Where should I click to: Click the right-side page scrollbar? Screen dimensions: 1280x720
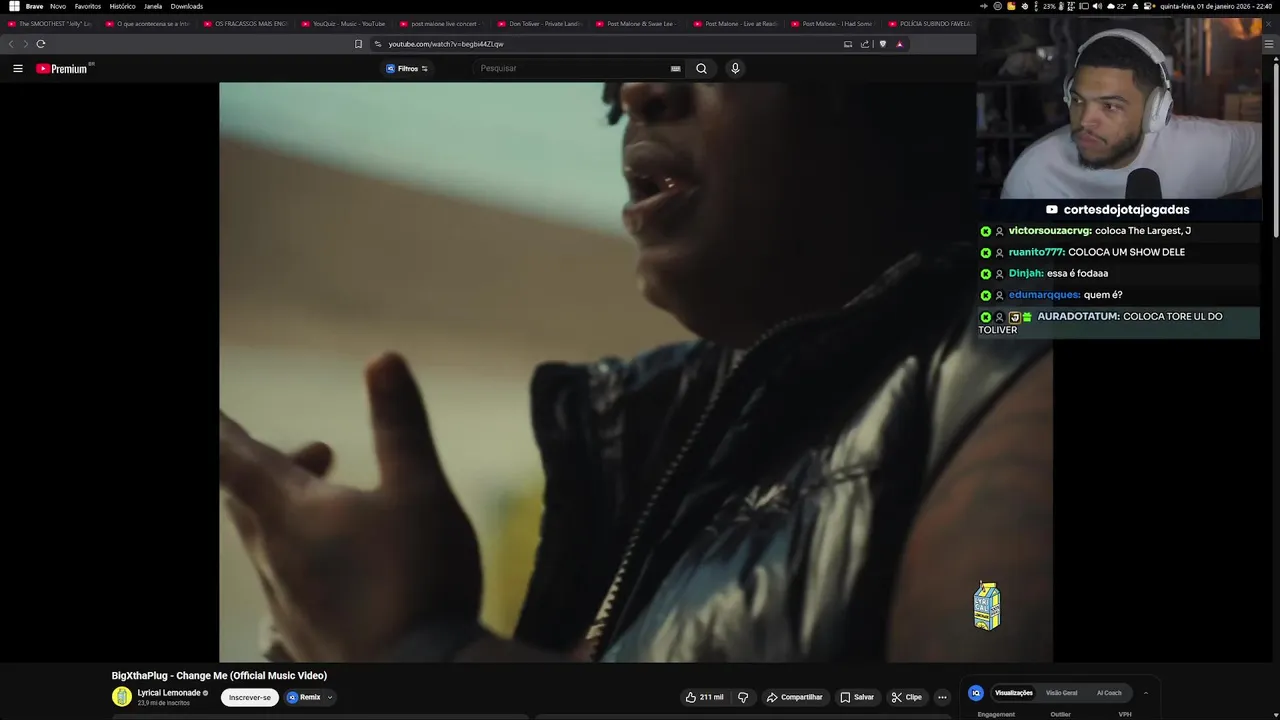[1276, 150]
